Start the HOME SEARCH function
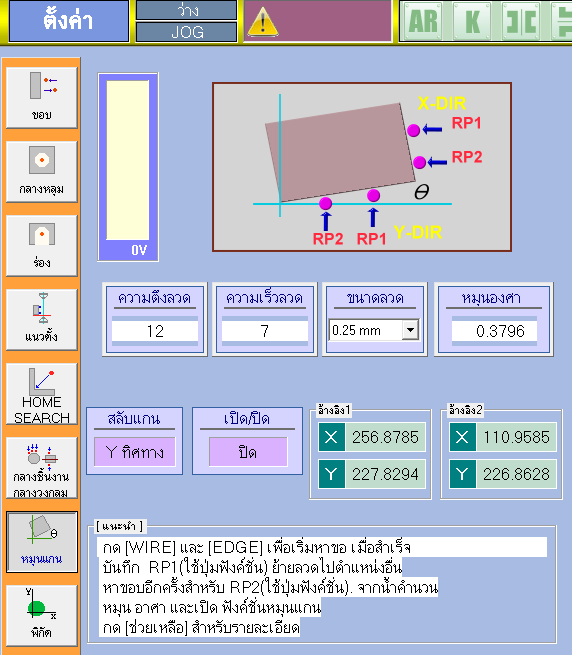 42,394
